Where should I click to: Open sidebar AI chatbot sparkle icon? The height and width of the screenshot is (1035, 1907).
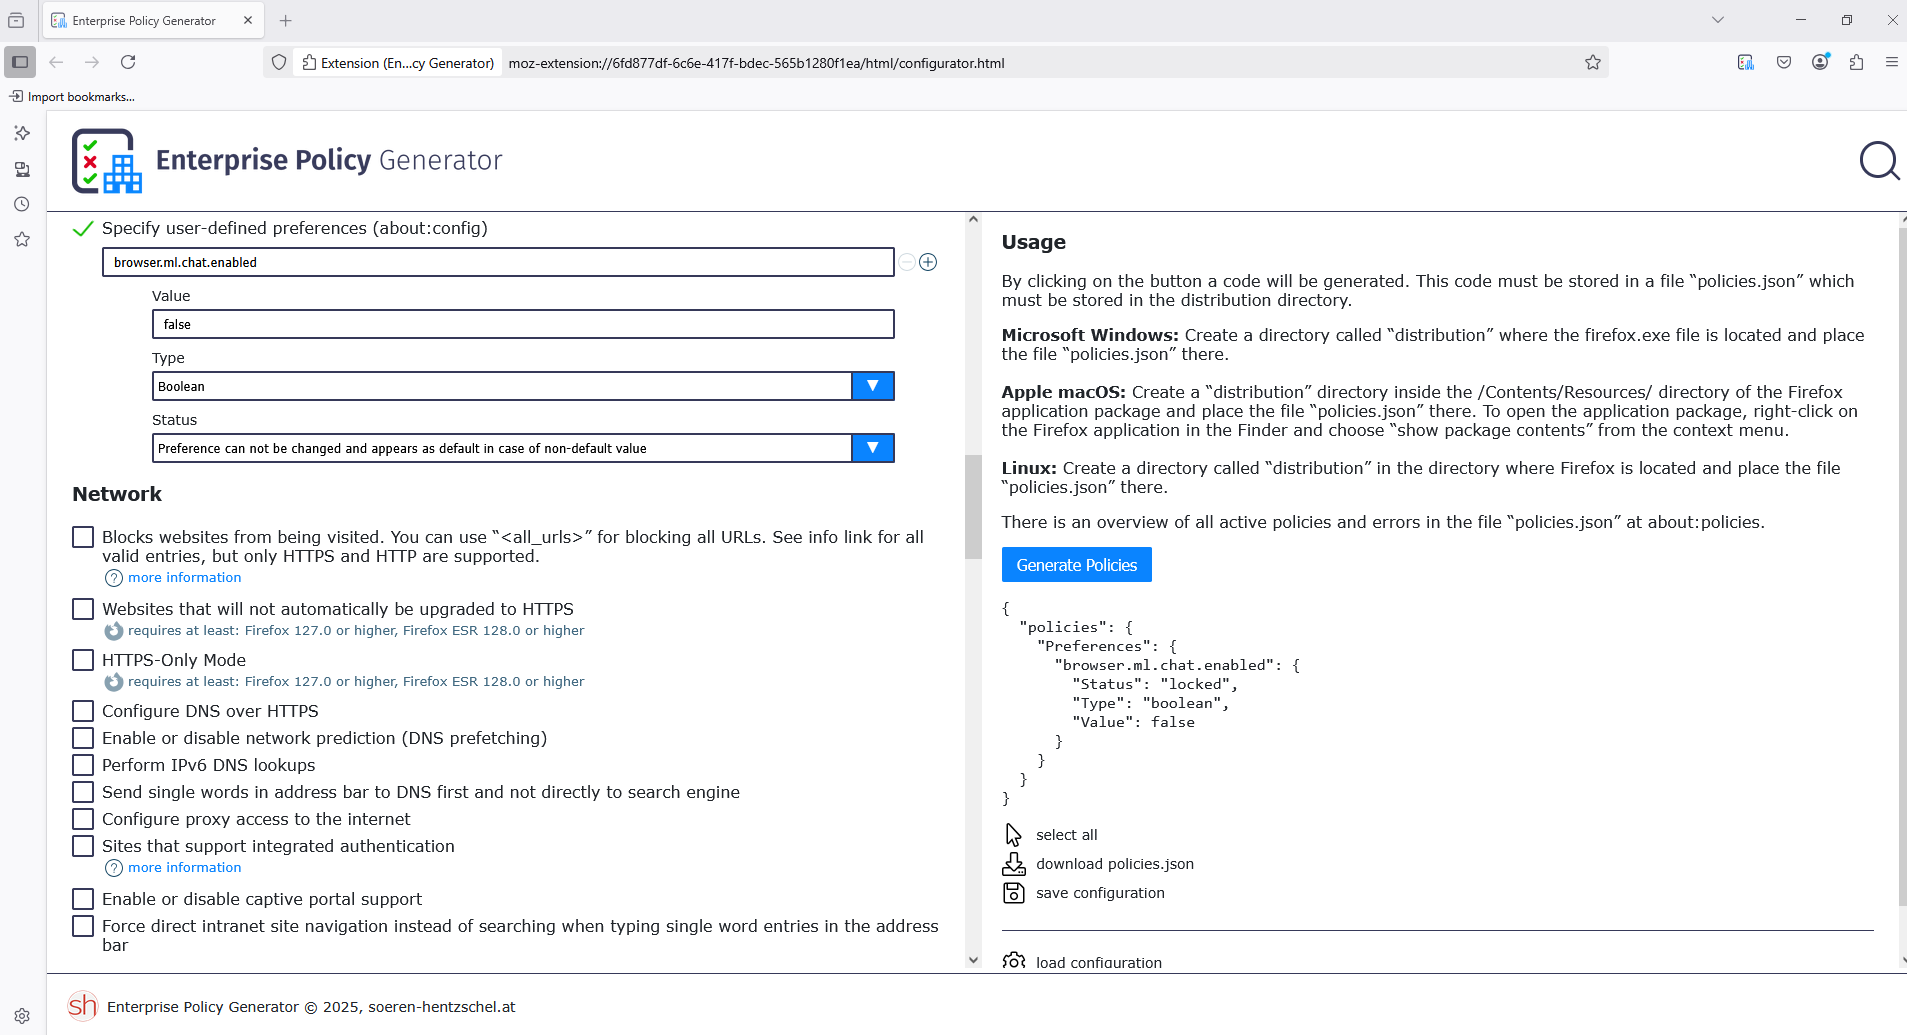coord(22,133)
